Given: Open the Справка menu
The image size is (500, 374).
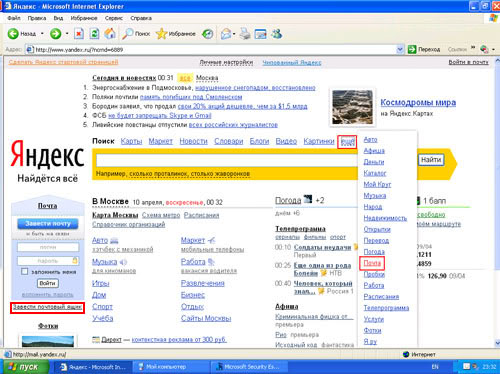Looking at the screenshot, I should 141,18.
